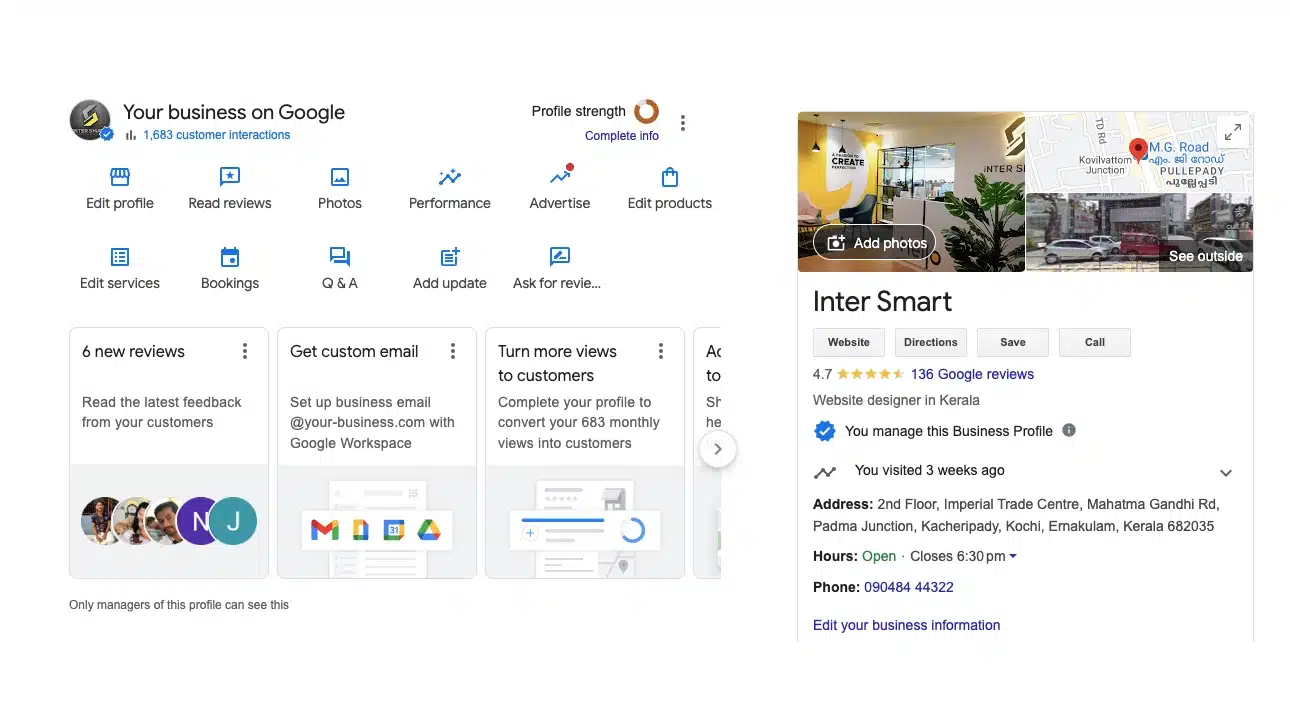Viewport: 1290px width, 720px height.
Task: Open Turn more views to customers card
Action: coord(585,453)
